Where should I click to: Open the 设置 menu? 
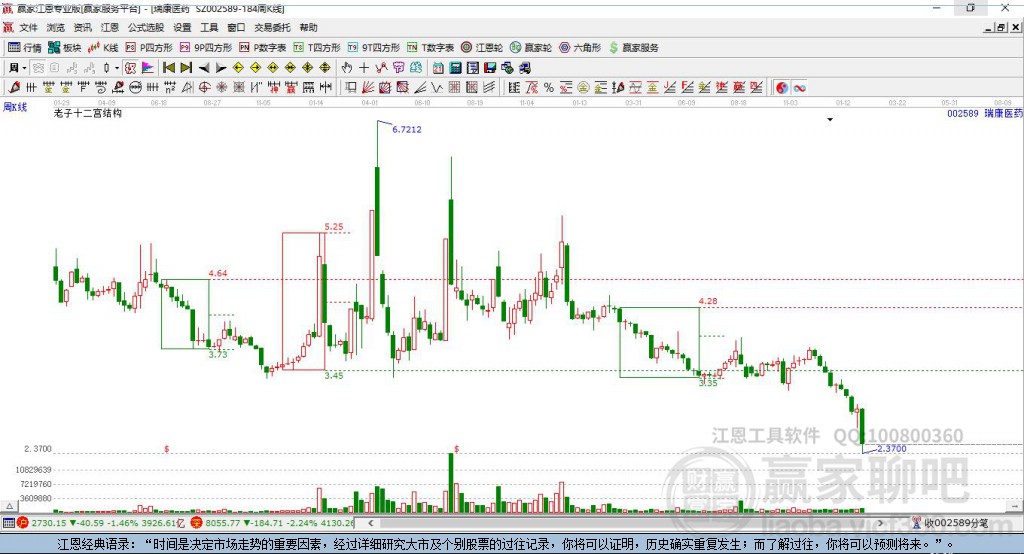[182, 27]
